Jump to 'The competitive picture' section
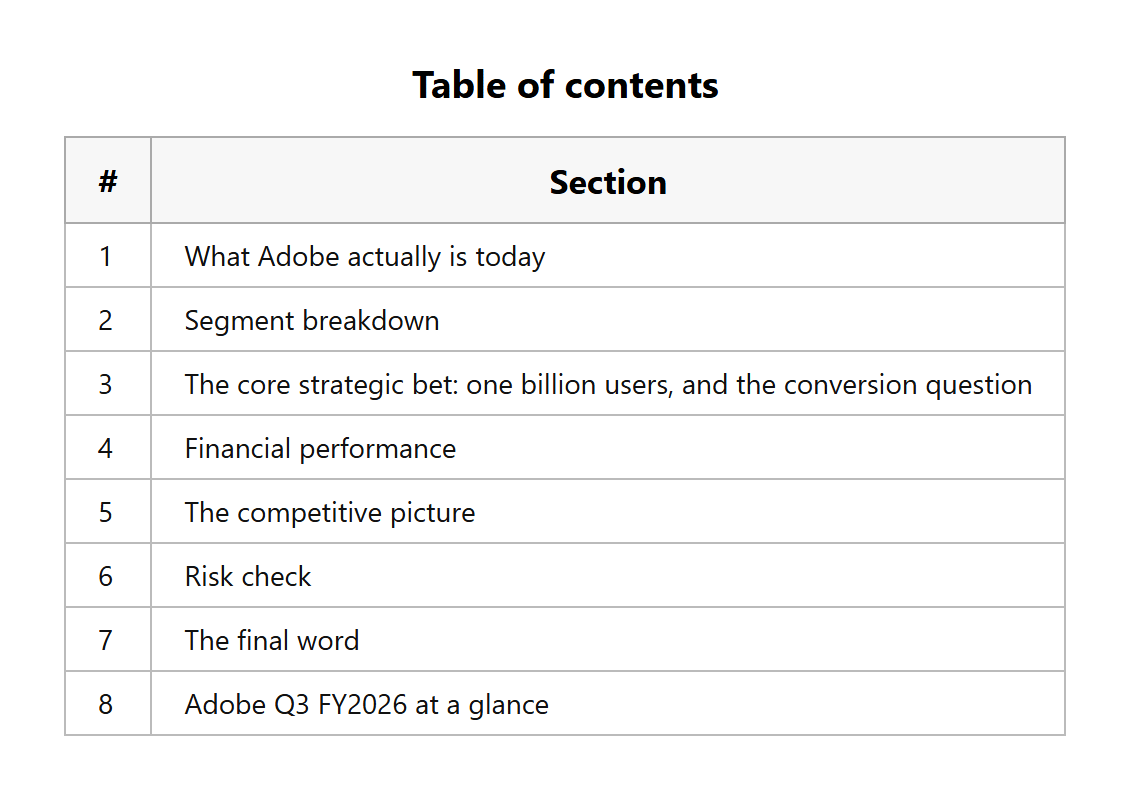 click(x=330, y=513)
